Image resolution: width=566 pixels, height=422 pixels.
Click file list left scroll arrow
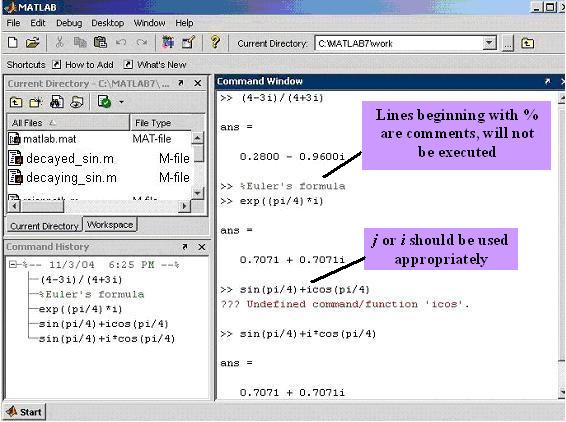coord(14,206)
